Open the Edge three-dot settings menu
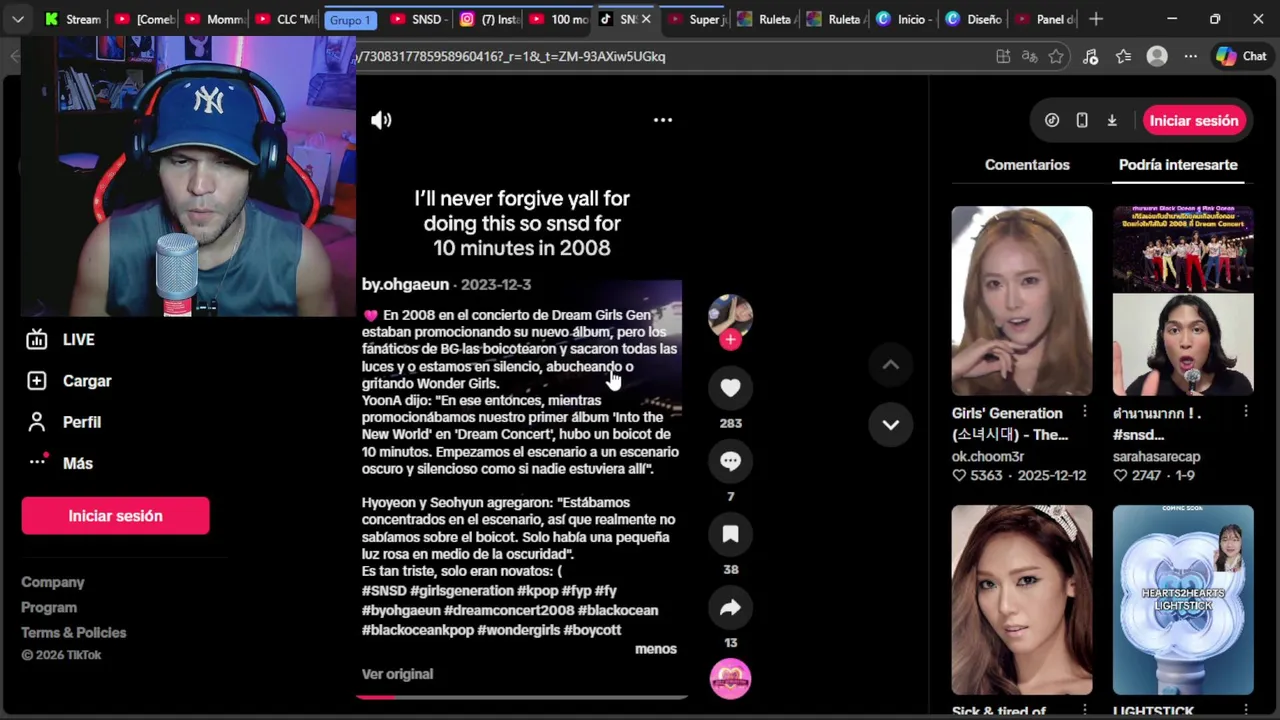 tap(1190, 57)
